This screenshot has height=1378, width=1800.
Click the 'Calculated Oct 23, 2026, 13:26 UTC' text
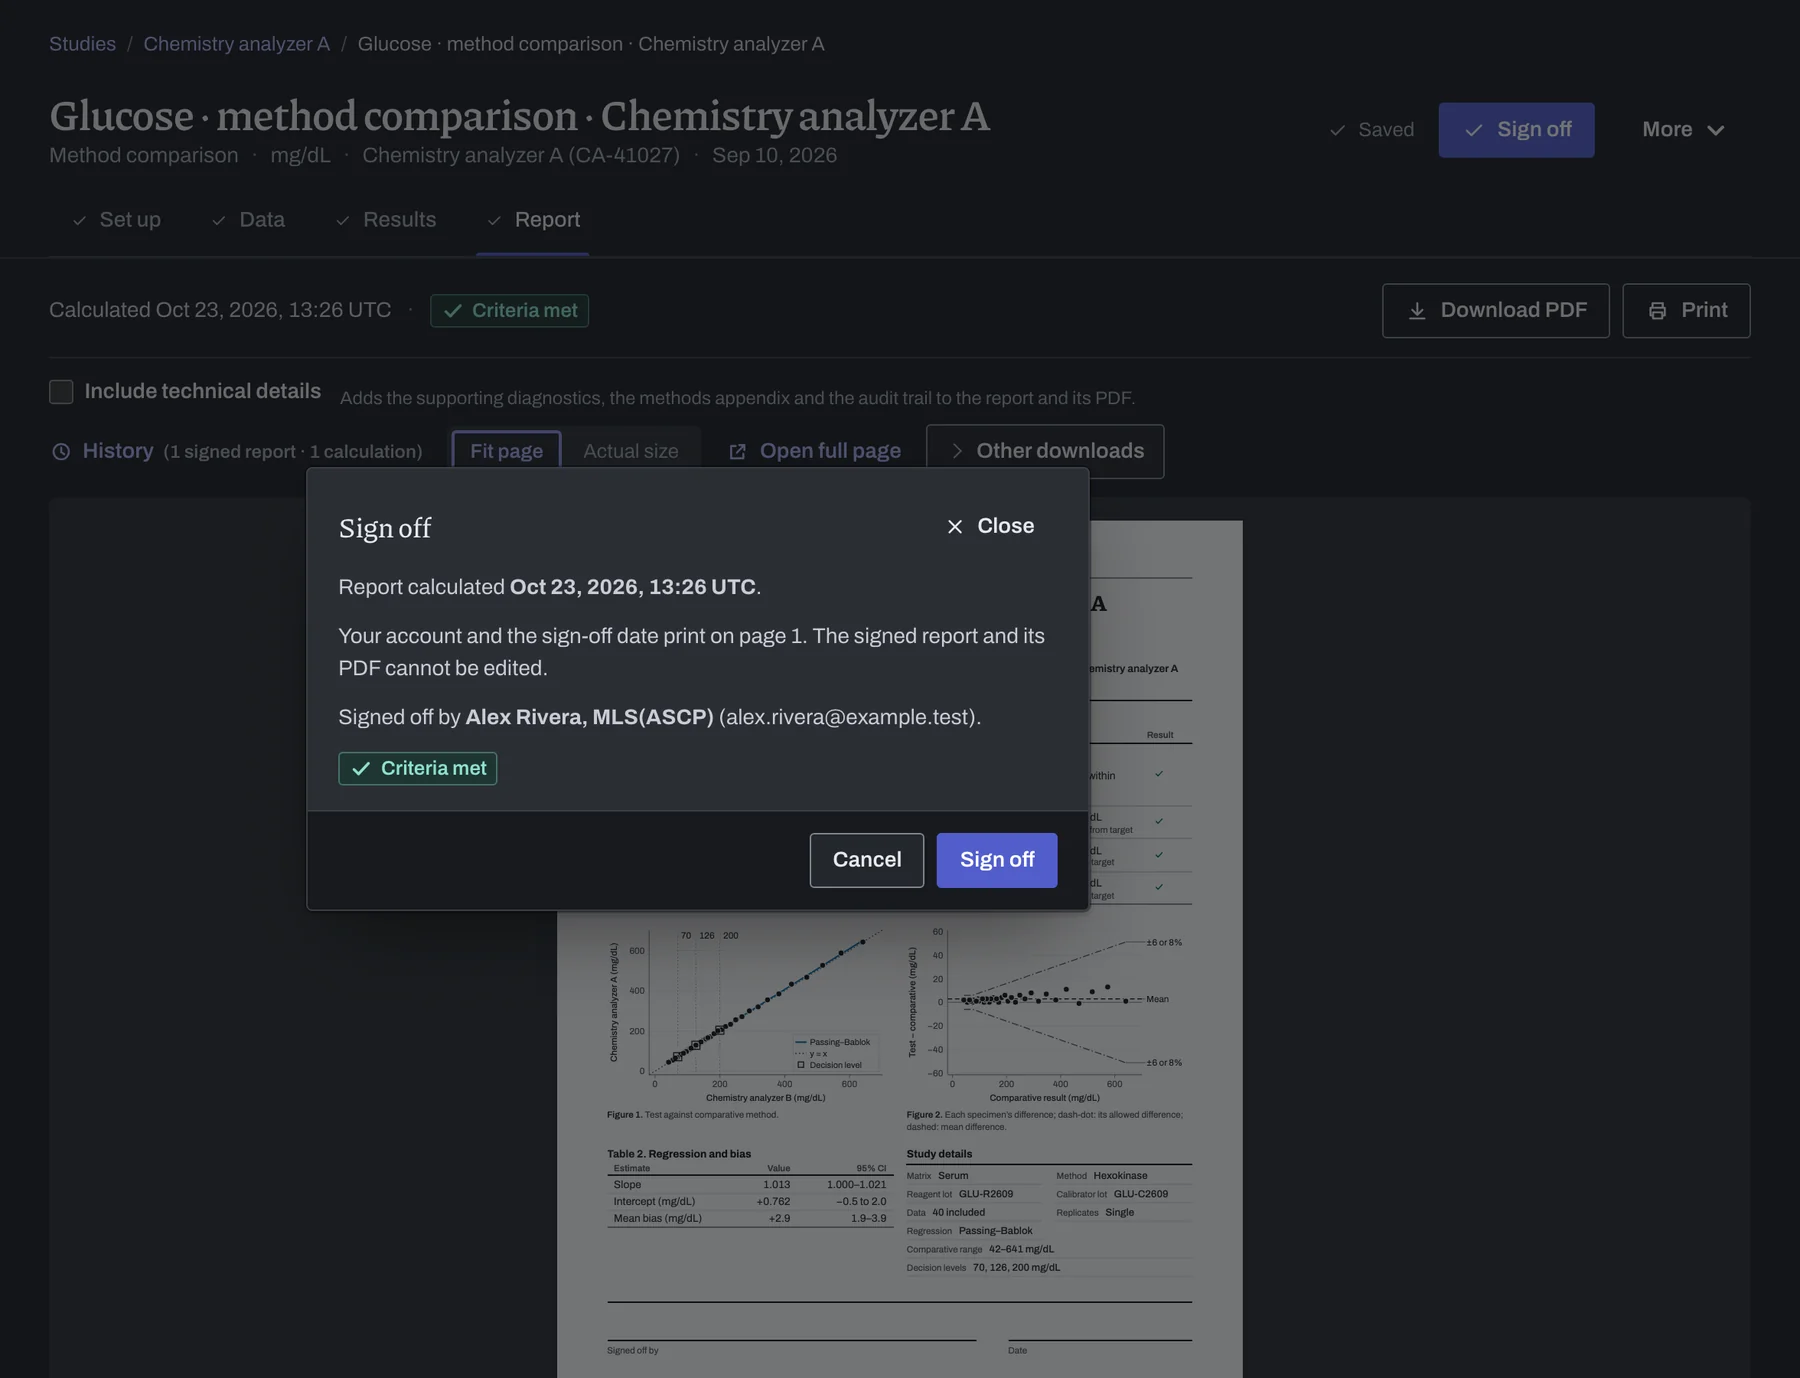(220, 310)
